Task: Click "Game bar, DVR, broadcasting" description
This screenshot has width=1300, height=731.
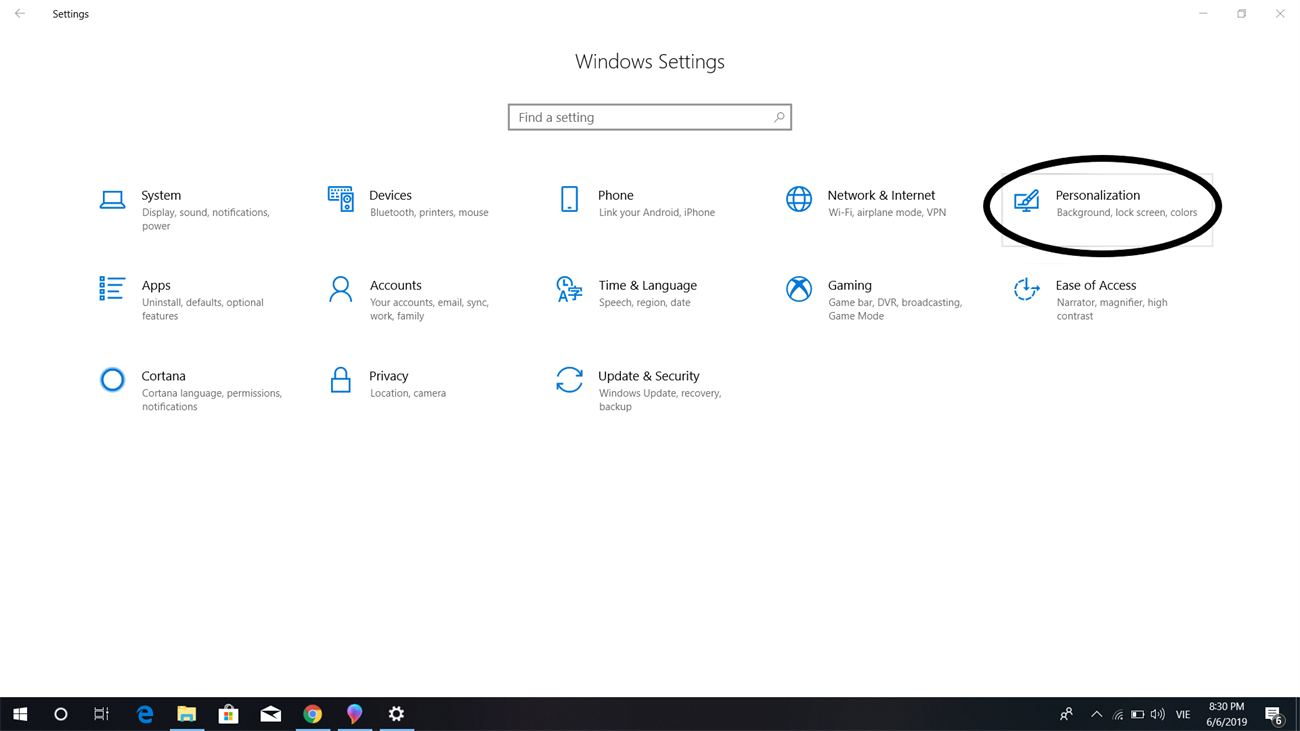Action: click(895, 303)
